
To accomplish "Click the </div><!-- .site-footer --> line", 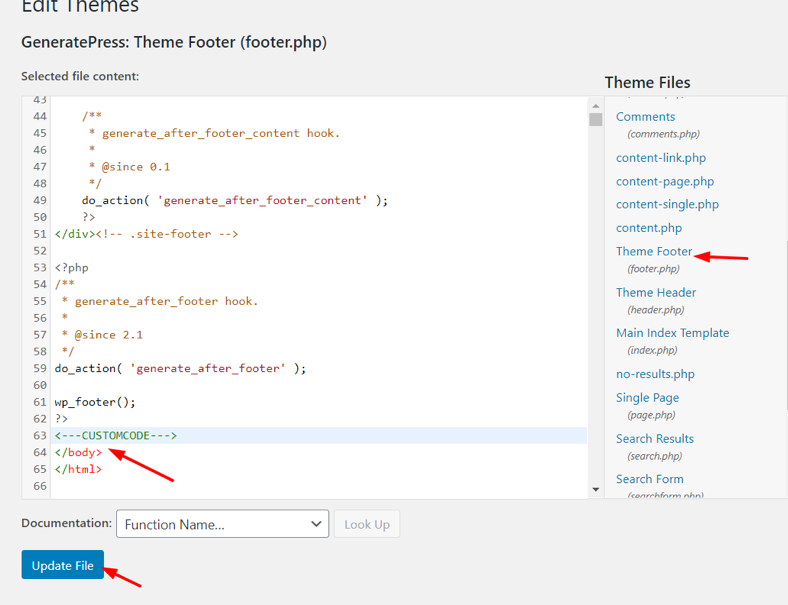I will pyautogui.click(x=146, y=234).
